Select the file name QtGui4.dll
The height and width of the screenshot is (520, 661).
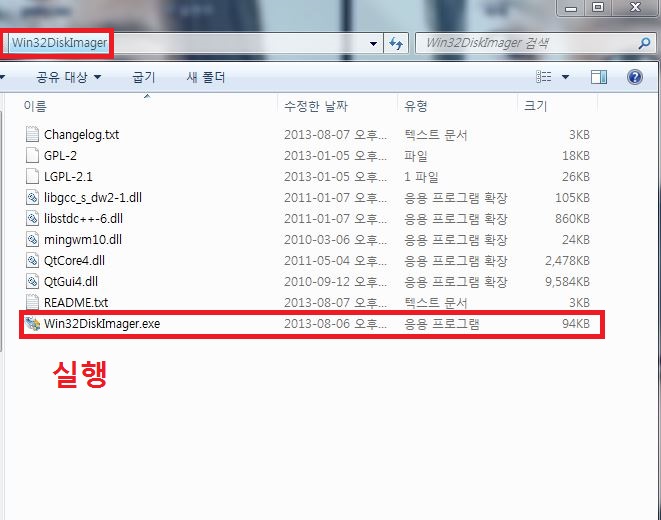click(71, 281)
